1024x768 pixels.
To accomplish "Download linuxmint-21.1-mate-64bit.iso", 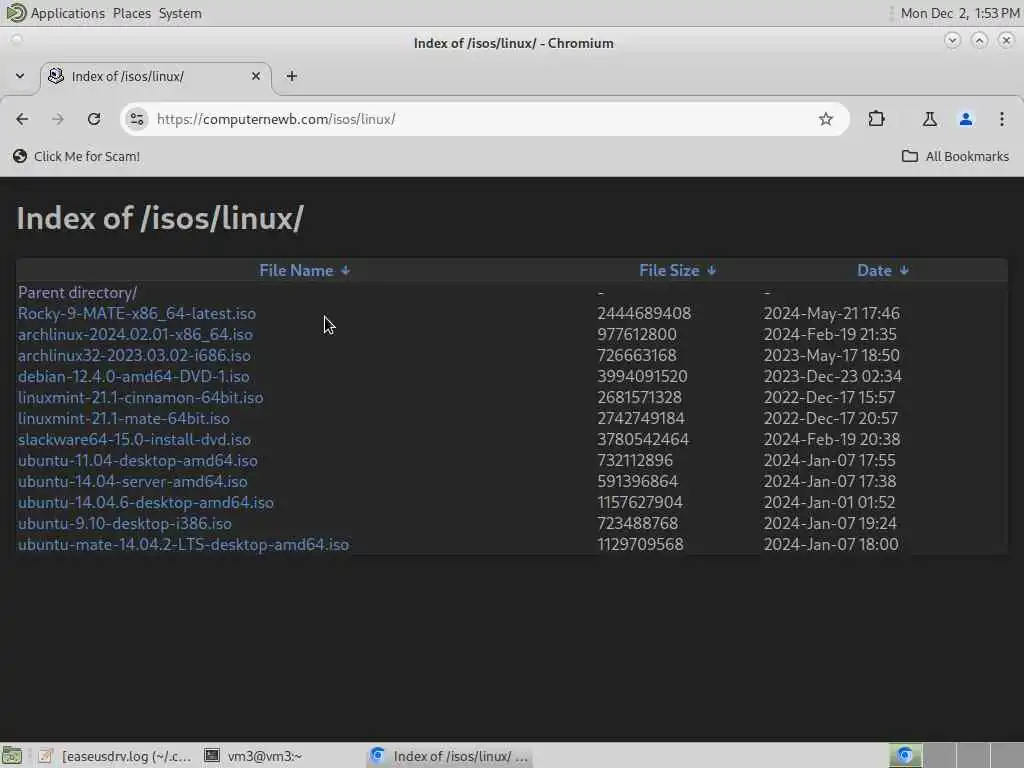I will [123, 418].
